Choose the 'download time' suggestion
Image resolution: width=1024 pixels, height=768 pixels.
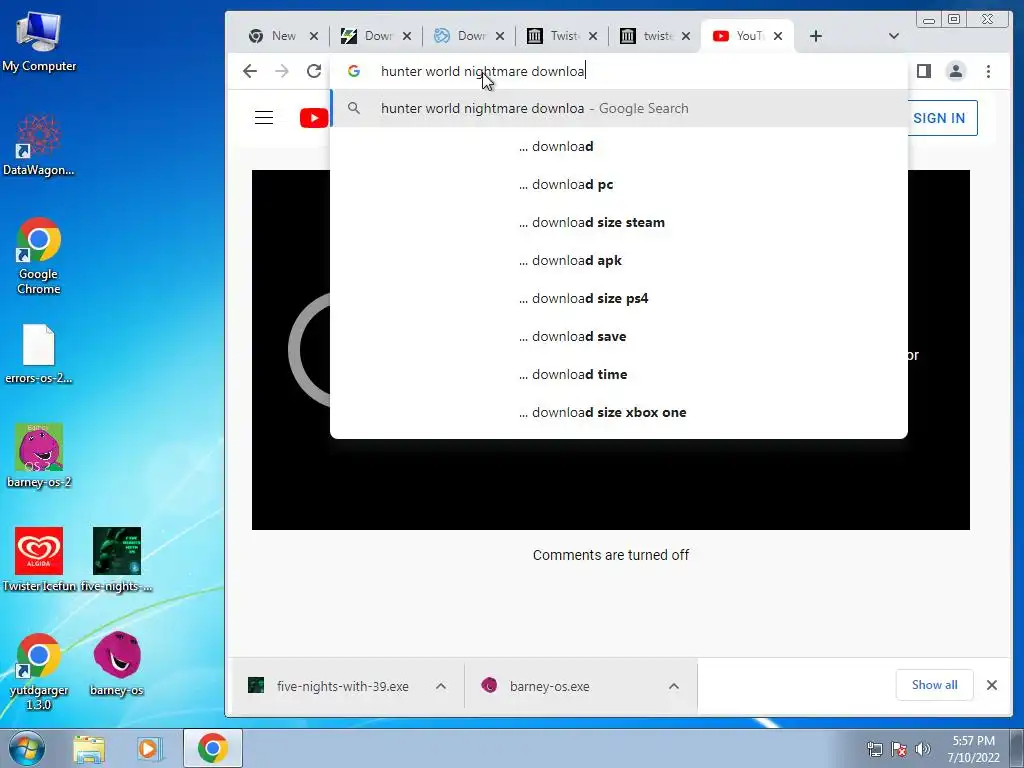tap(619, 374)
